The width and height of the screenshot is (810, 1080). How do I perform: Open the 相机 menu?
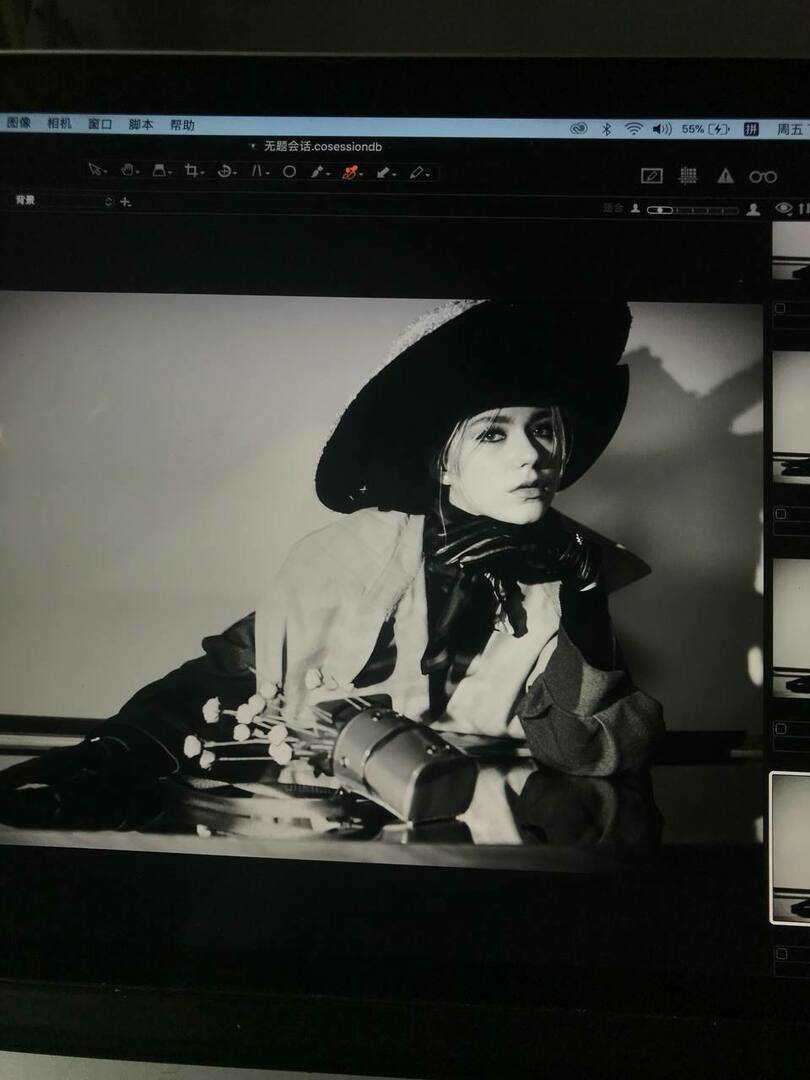[x=59, y=123]
